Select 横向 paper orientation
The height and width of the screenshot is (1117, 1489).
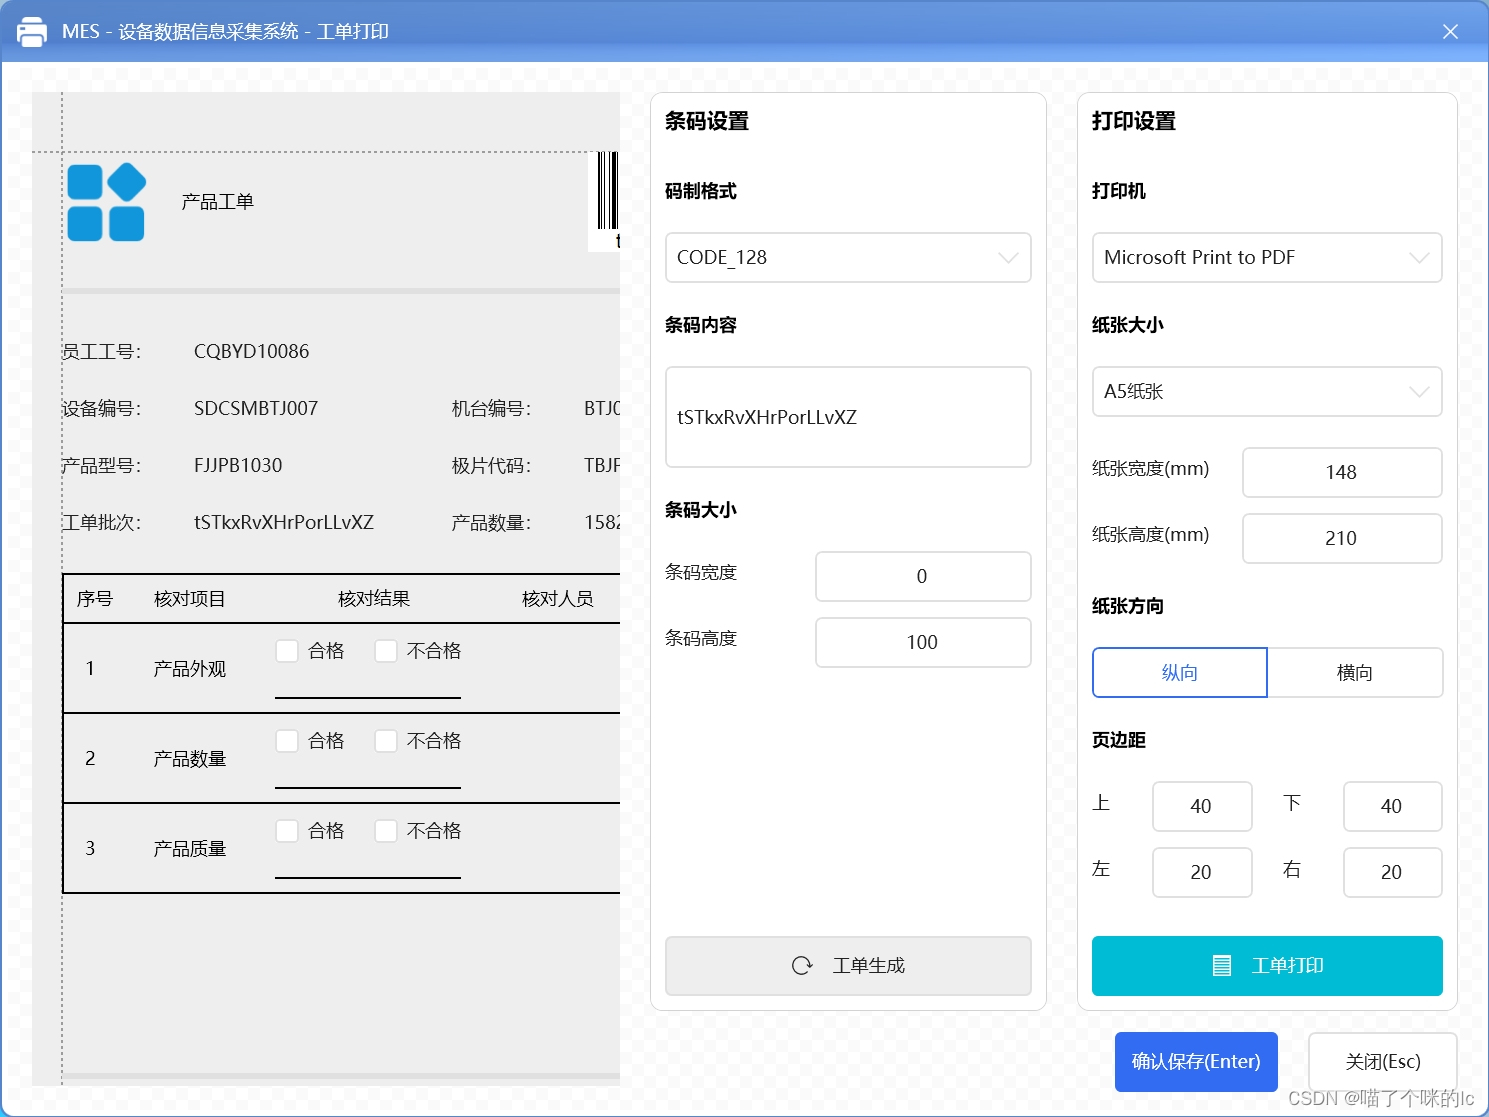point(1355,673)
